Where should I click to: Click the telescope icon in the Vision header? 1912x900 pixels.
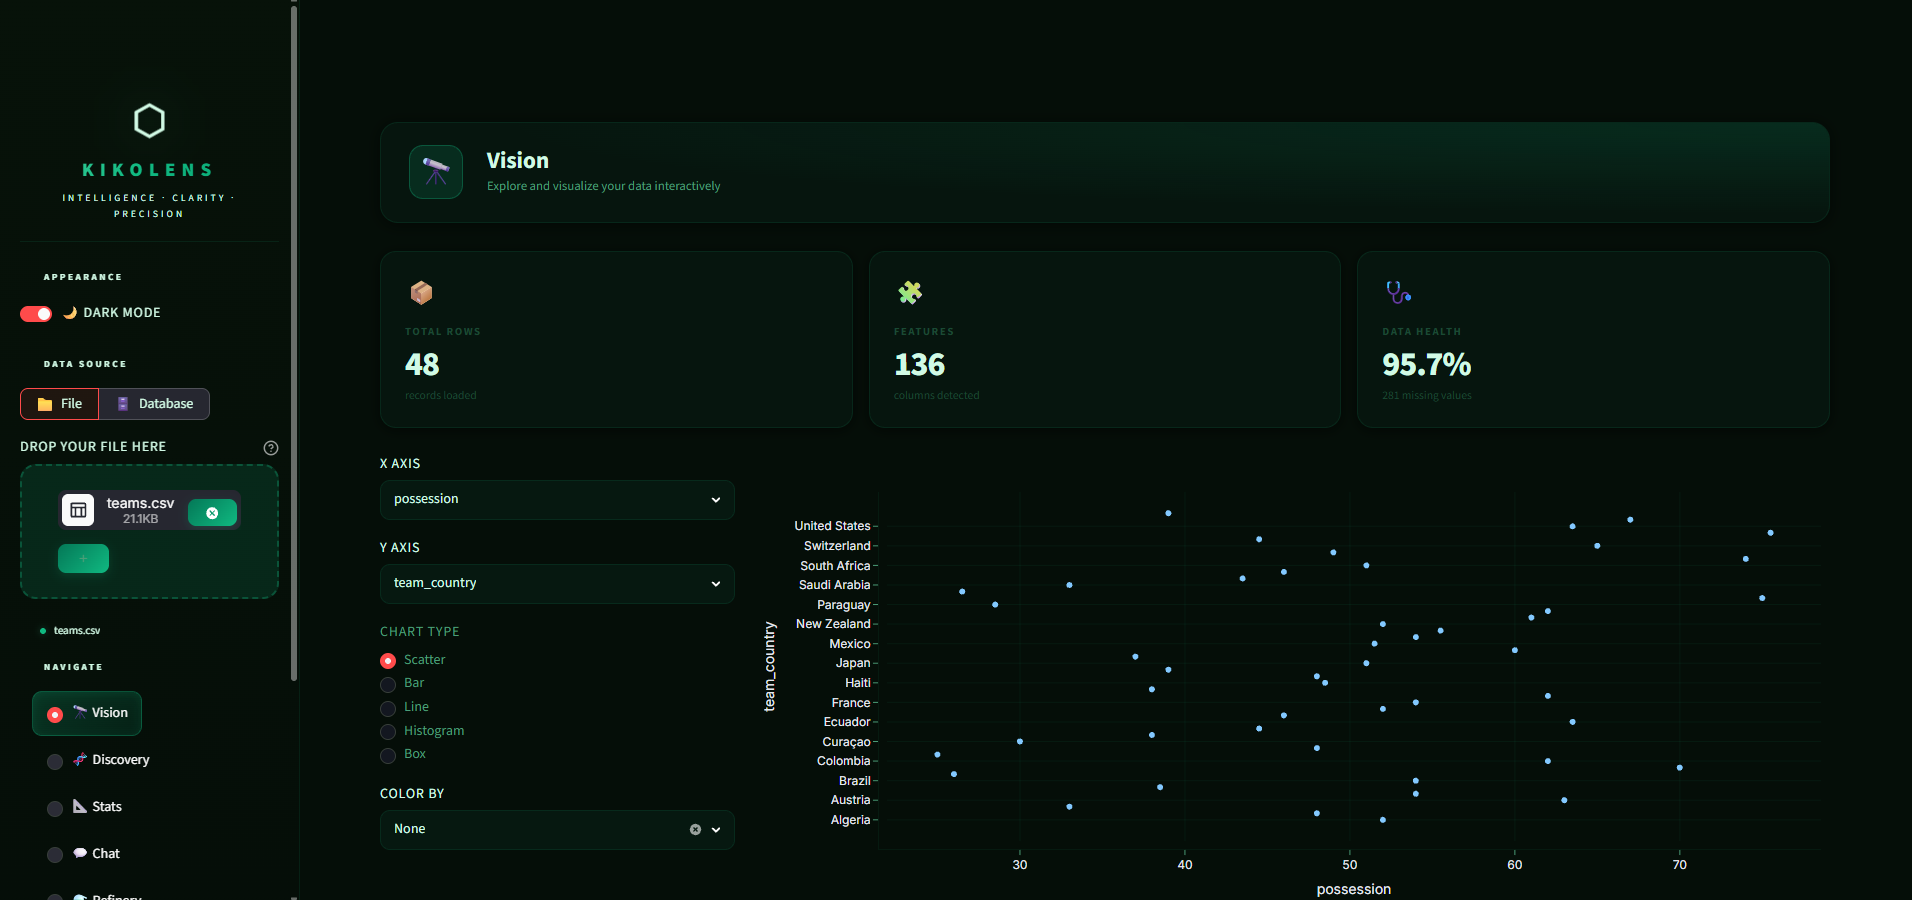(436, 172)
